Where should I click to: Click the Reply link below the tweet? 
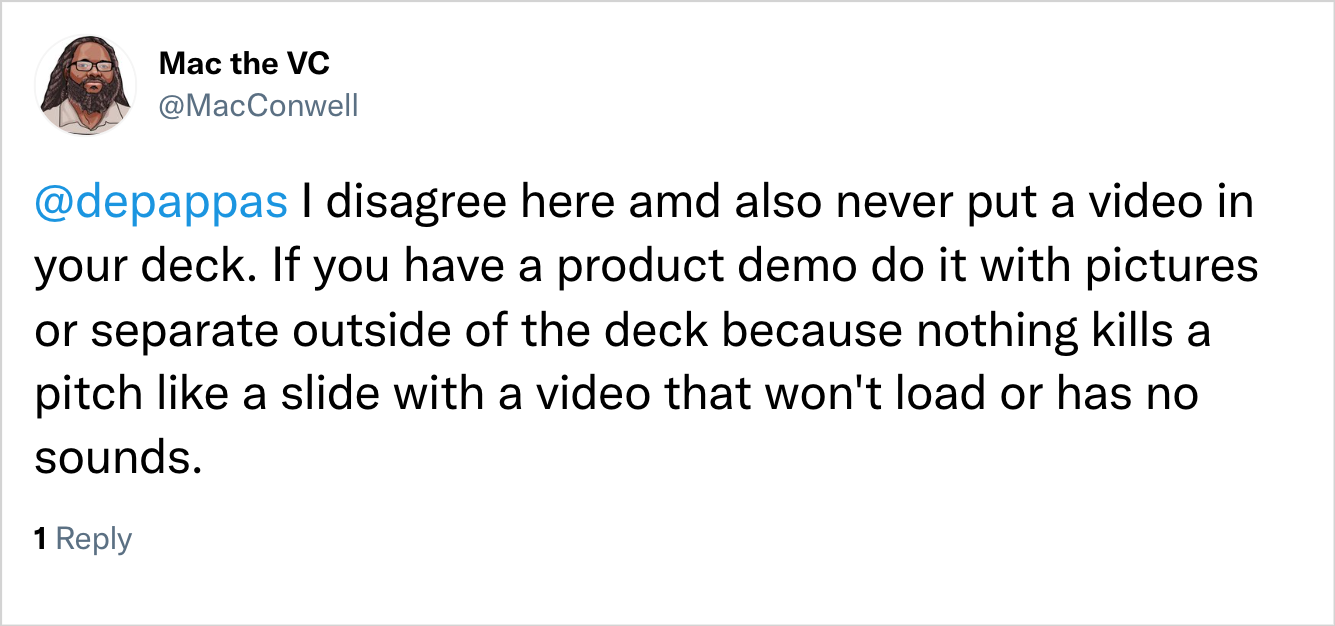[x=94, y=539]
